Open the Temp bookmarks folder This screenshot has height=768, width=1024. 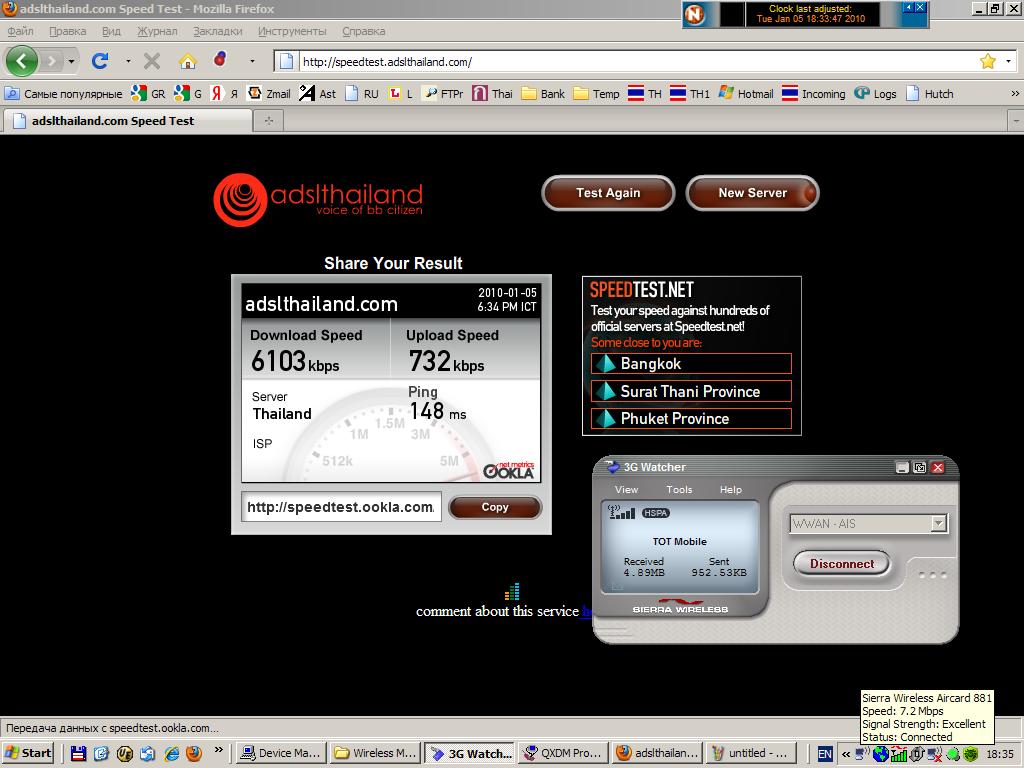click(596, 93)
